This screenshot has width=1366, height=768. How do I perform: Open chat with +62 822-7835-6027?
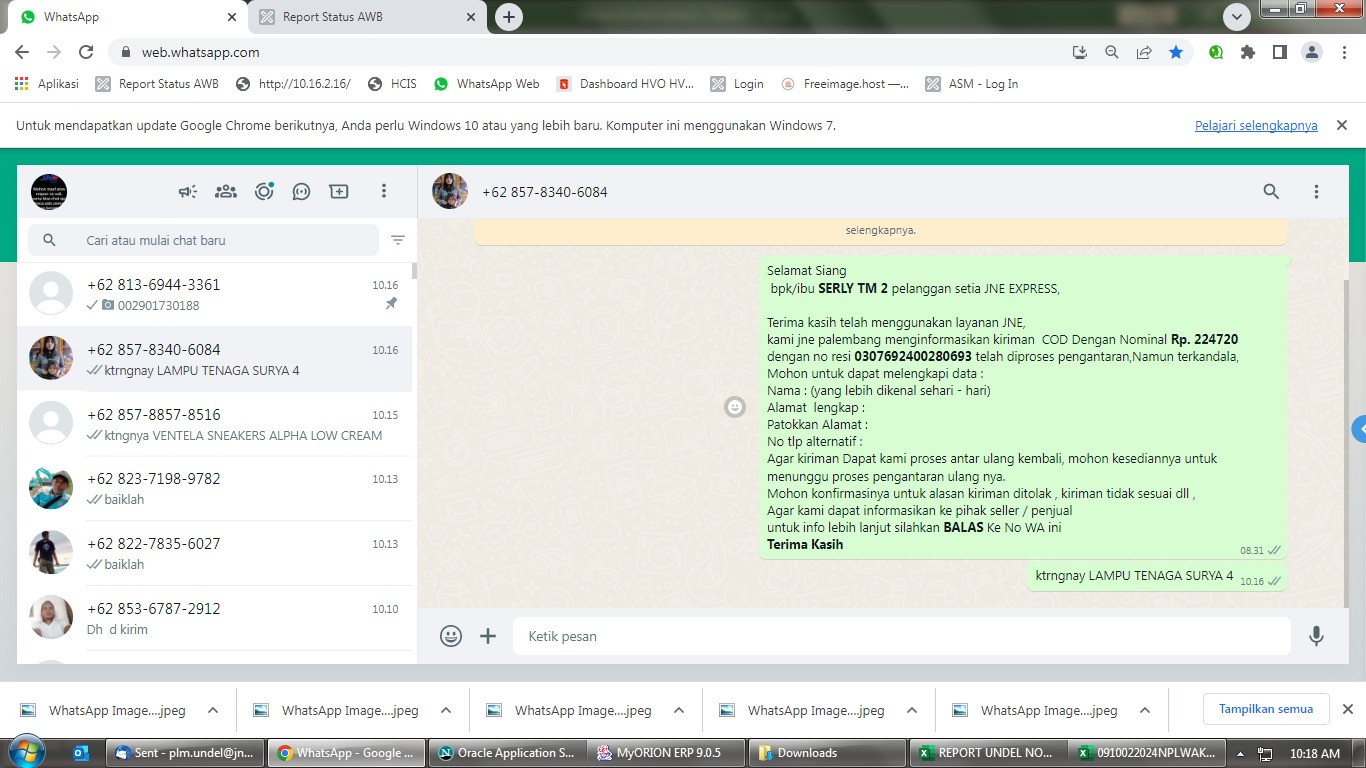pyautogui.click(x=214, y=553)
